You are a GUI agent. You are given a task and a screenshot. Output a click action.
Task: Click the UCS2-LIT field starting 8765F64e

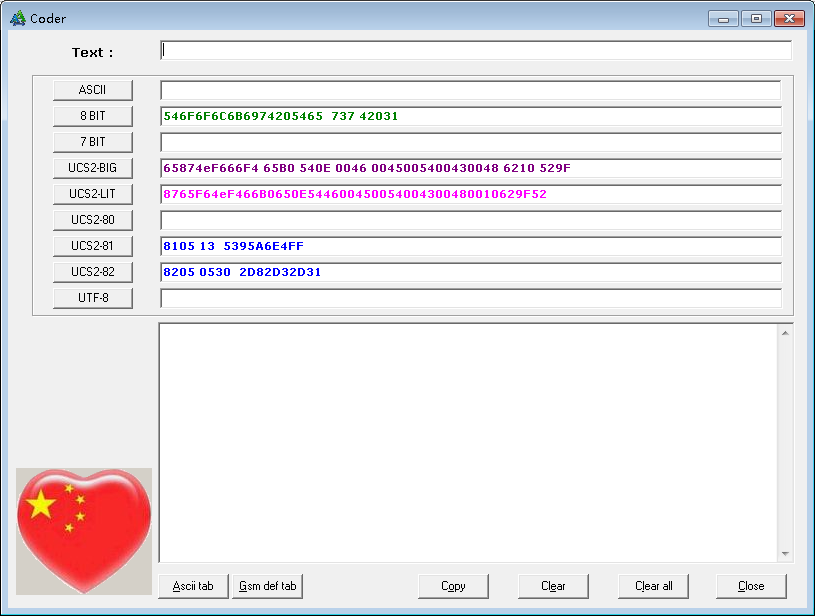coord(470,194)
